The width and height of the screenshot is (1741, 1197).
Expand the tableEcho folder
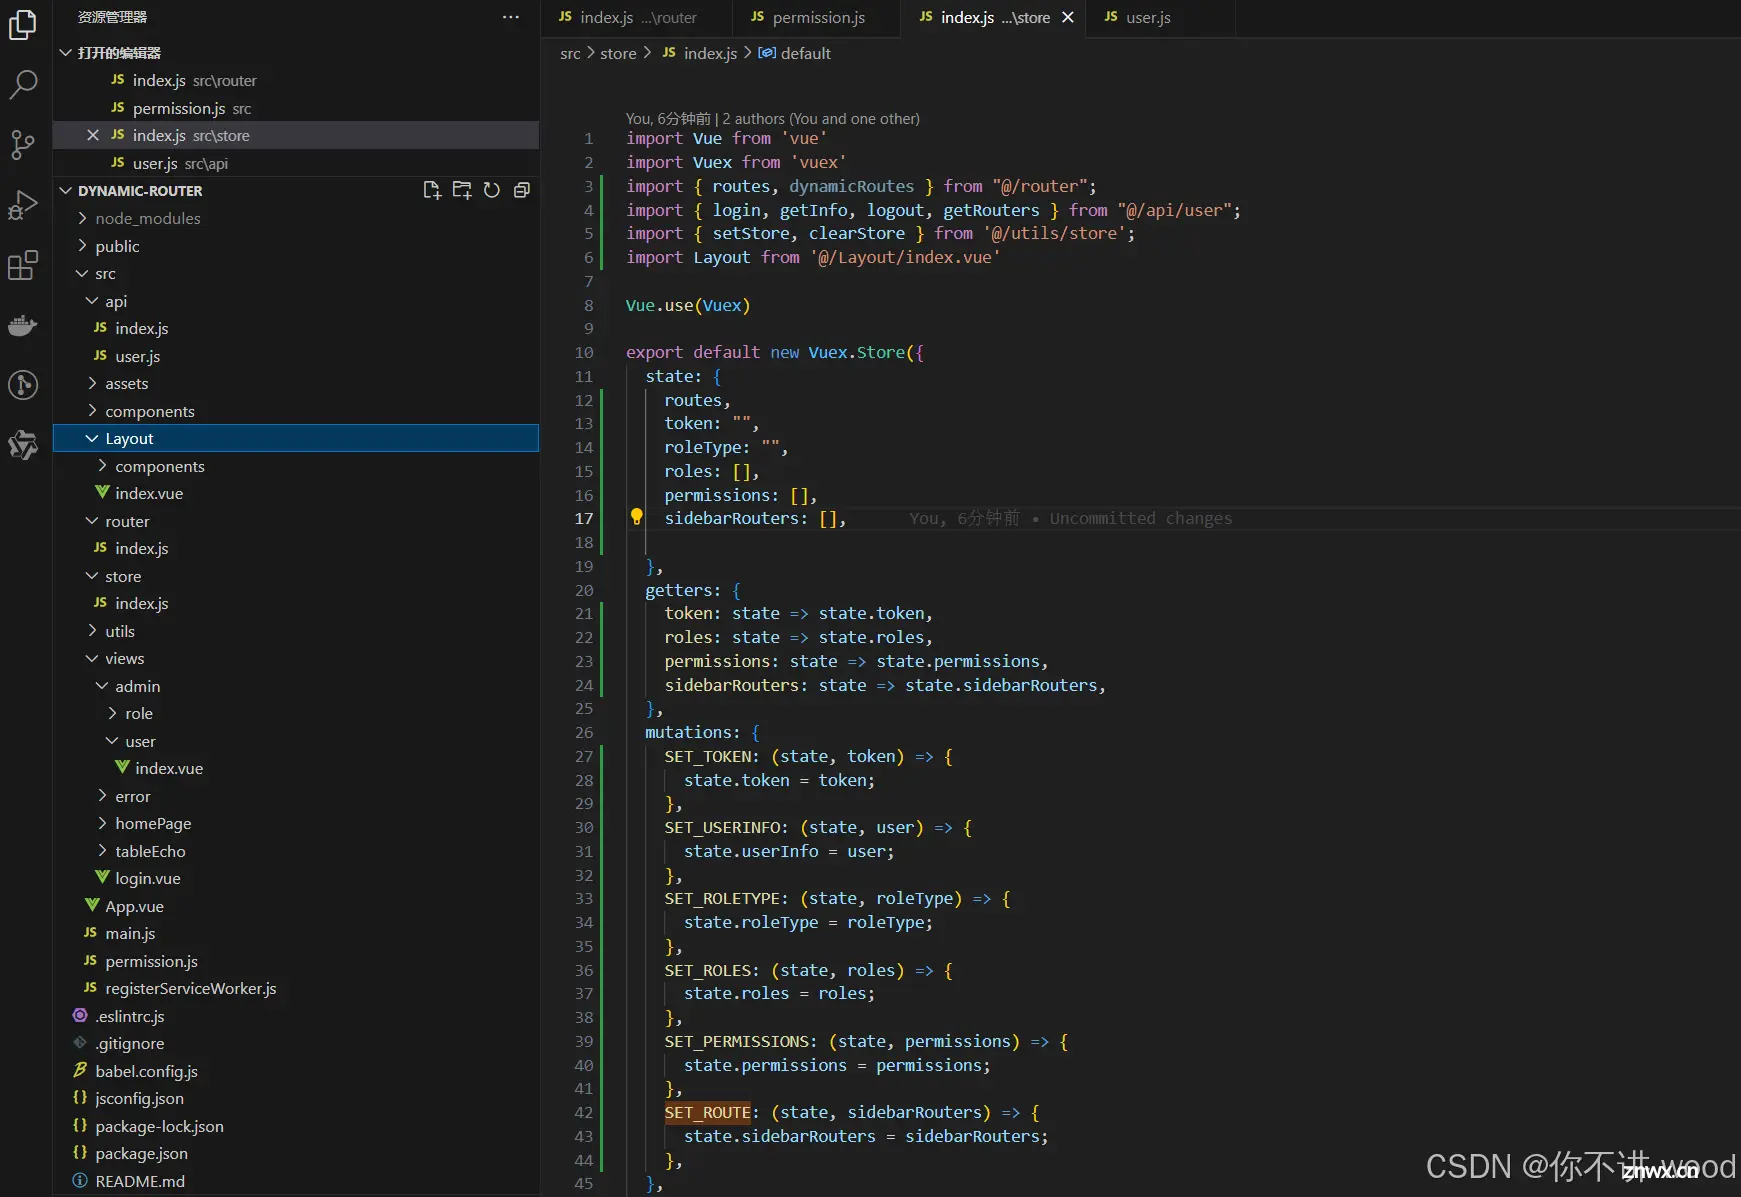tap(296, 851)
